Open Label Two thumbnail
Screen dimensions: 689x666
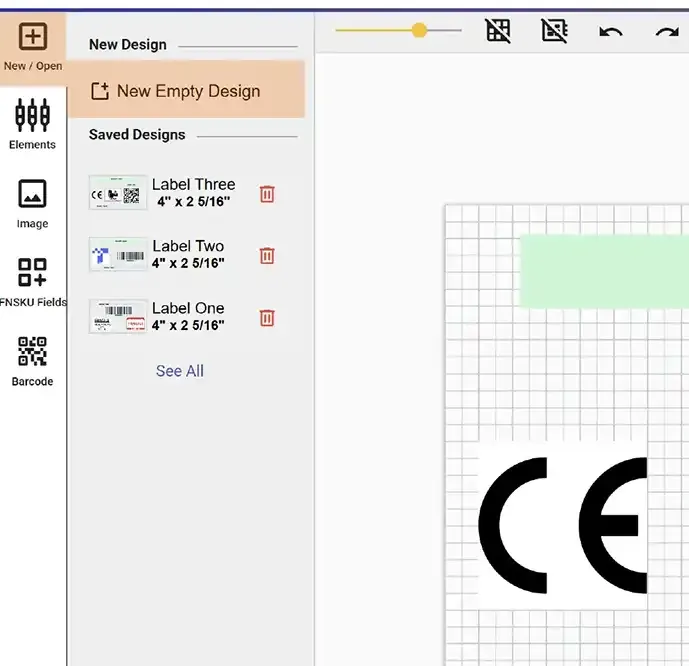[x=118, y=254]
